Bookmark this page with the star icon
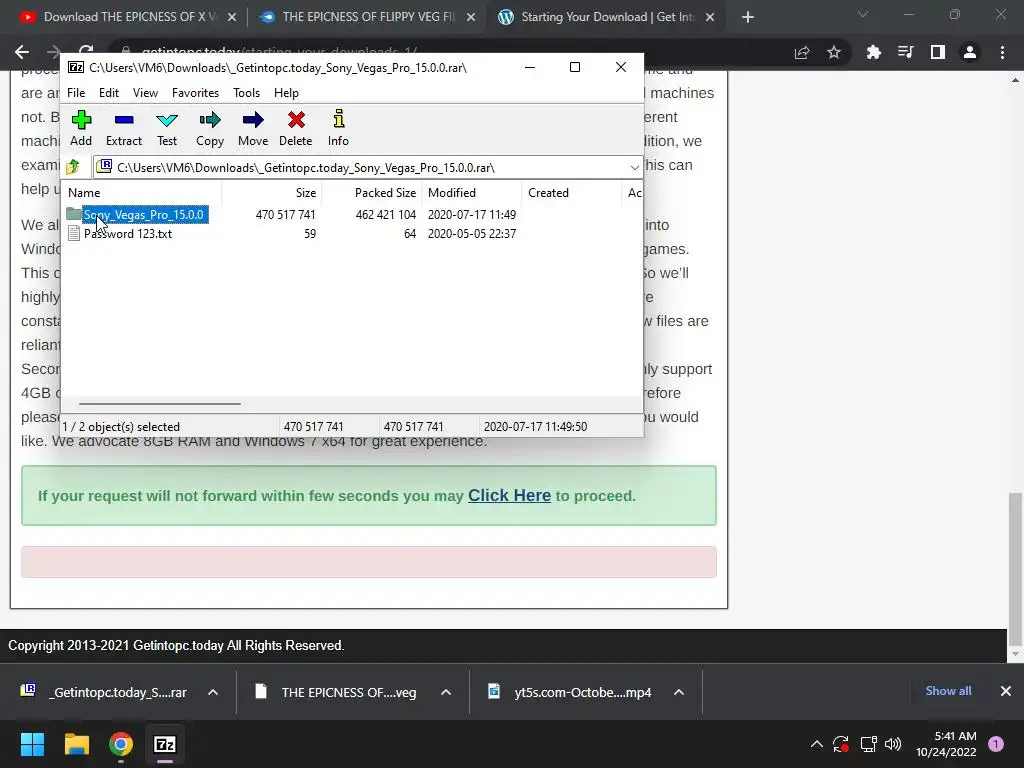 pos(834,52)
